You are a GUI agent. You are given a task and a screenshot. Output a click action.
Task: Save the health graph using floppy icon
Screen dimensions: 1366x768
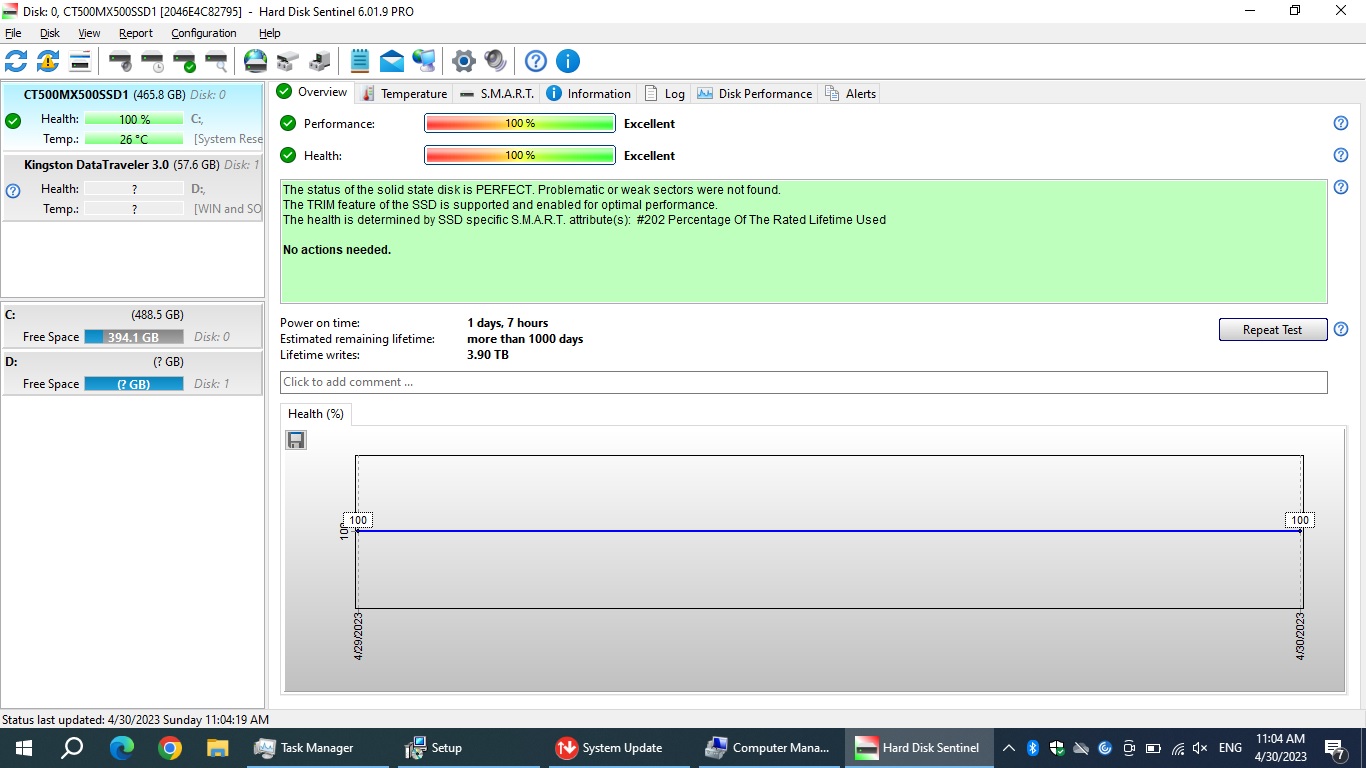pos(296,440)
